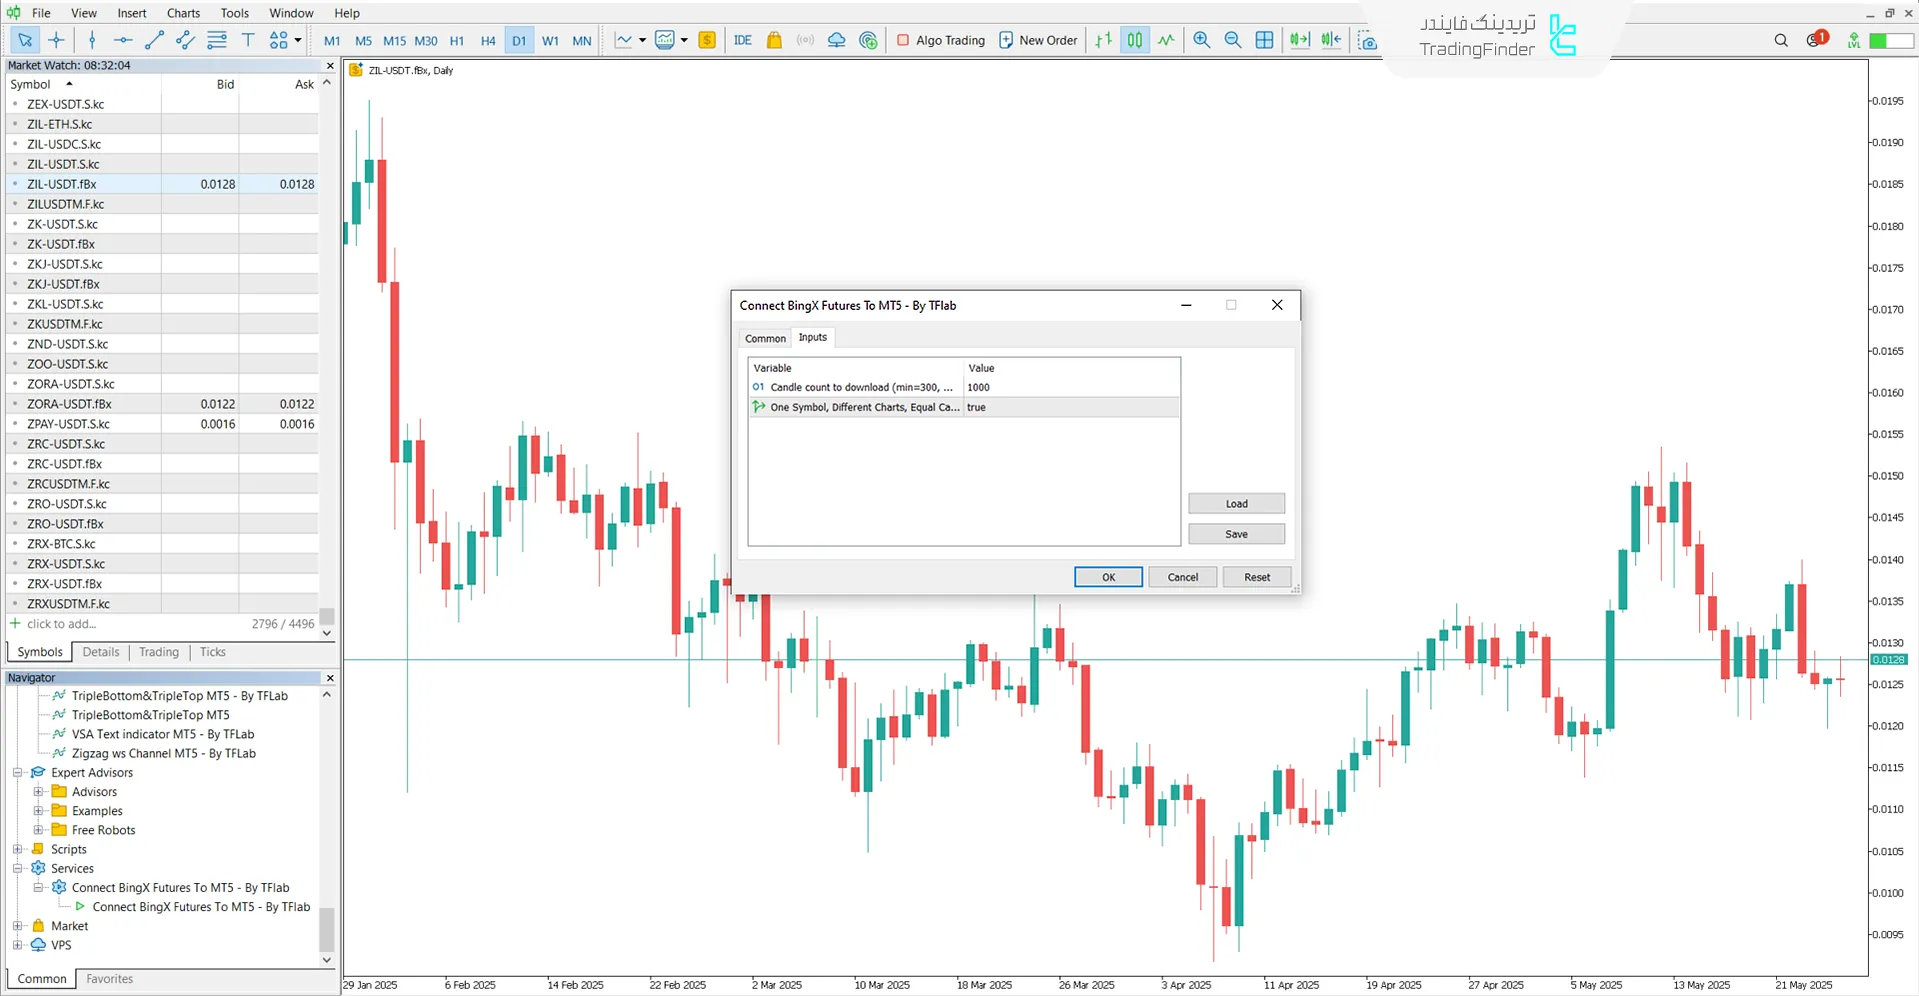
Task: Switch timeframe to H4
Action: coord(488,41)
